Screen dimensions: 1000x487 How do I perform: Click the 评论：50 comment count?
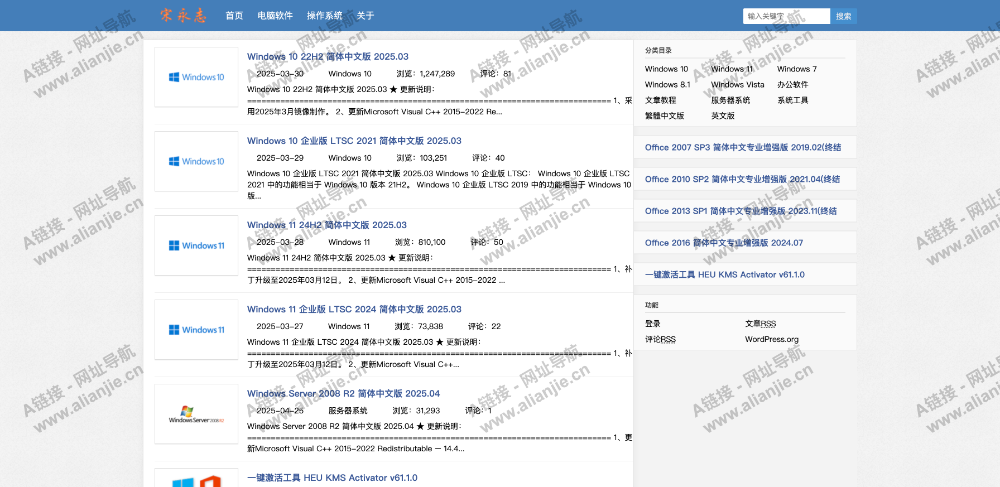point(487,242)
